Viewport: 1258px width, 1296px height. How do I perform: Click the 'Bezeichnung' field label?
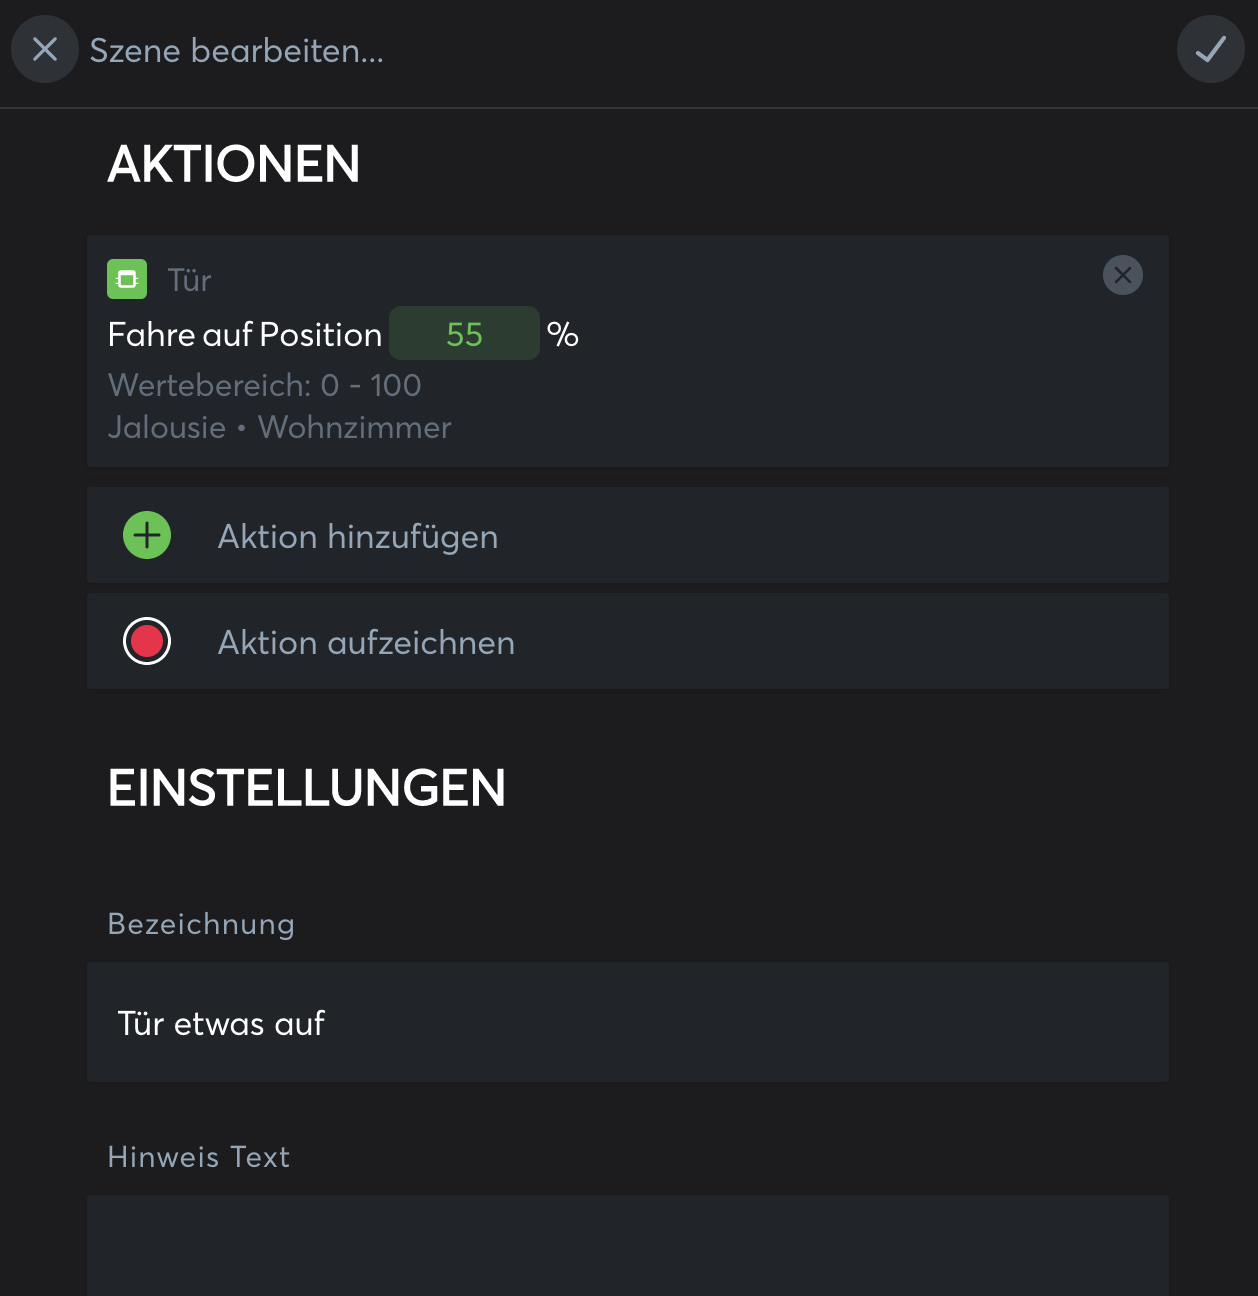(x=201, y=924)
